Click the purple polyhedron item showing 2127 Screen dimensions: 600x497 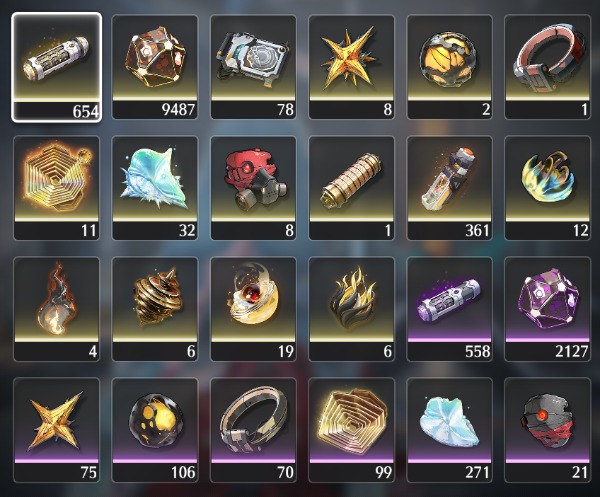coord(548,309)
